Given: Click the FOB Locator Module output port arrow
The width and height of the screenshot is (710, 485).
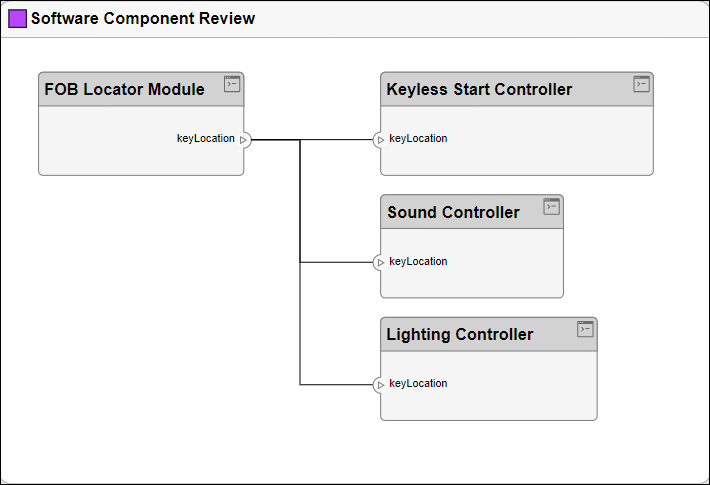Looking at the screenshot, I should [x=244, y=140].
